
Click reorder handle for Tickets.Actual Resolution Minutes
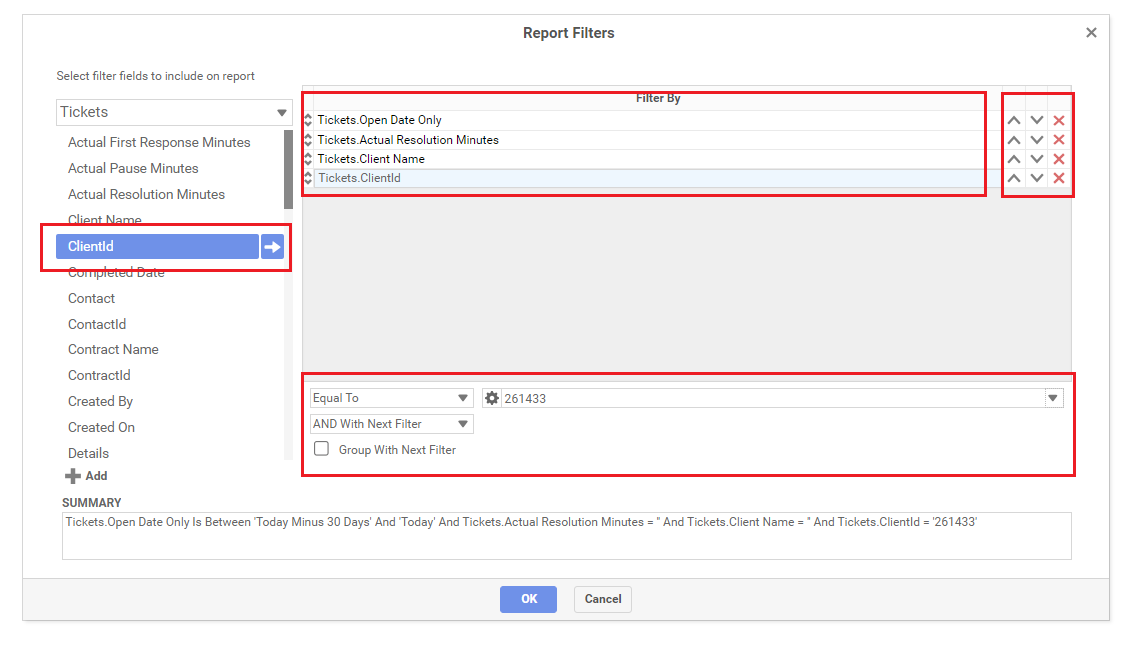click(308, 140)
